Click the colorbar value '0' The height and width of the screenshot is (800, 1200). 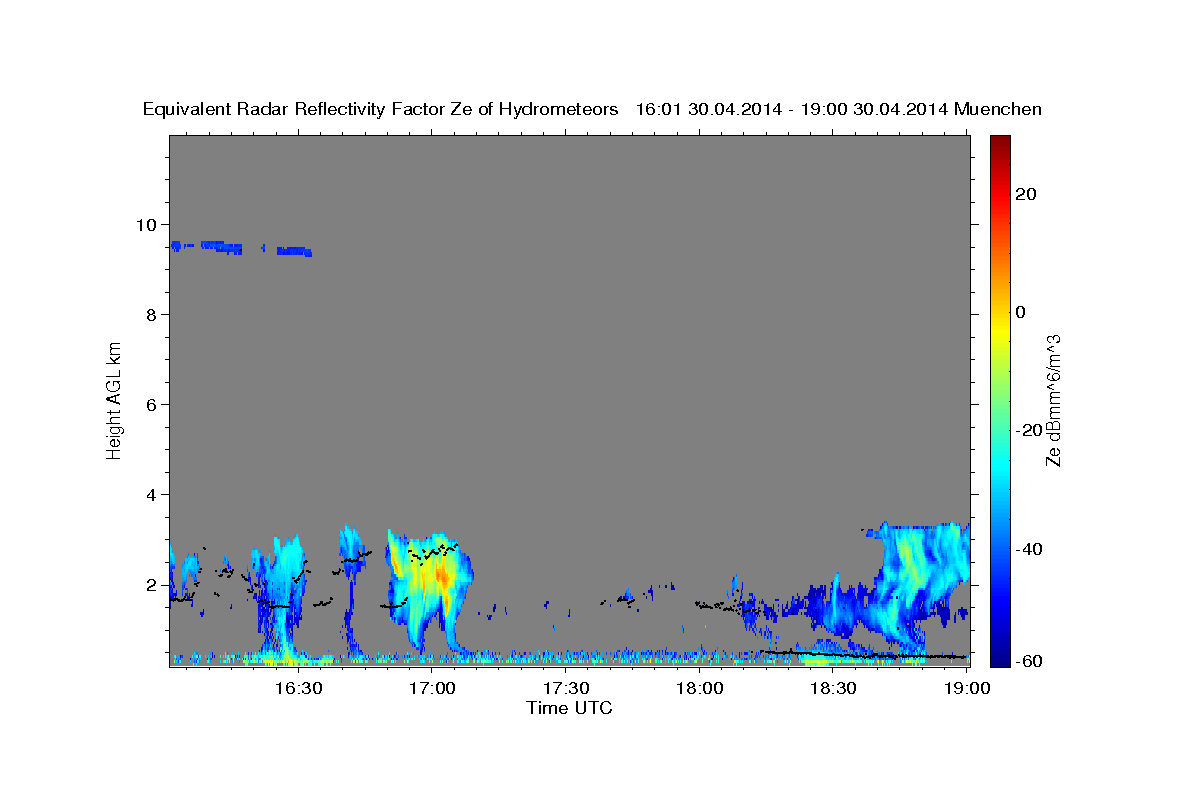(1021, 312)
